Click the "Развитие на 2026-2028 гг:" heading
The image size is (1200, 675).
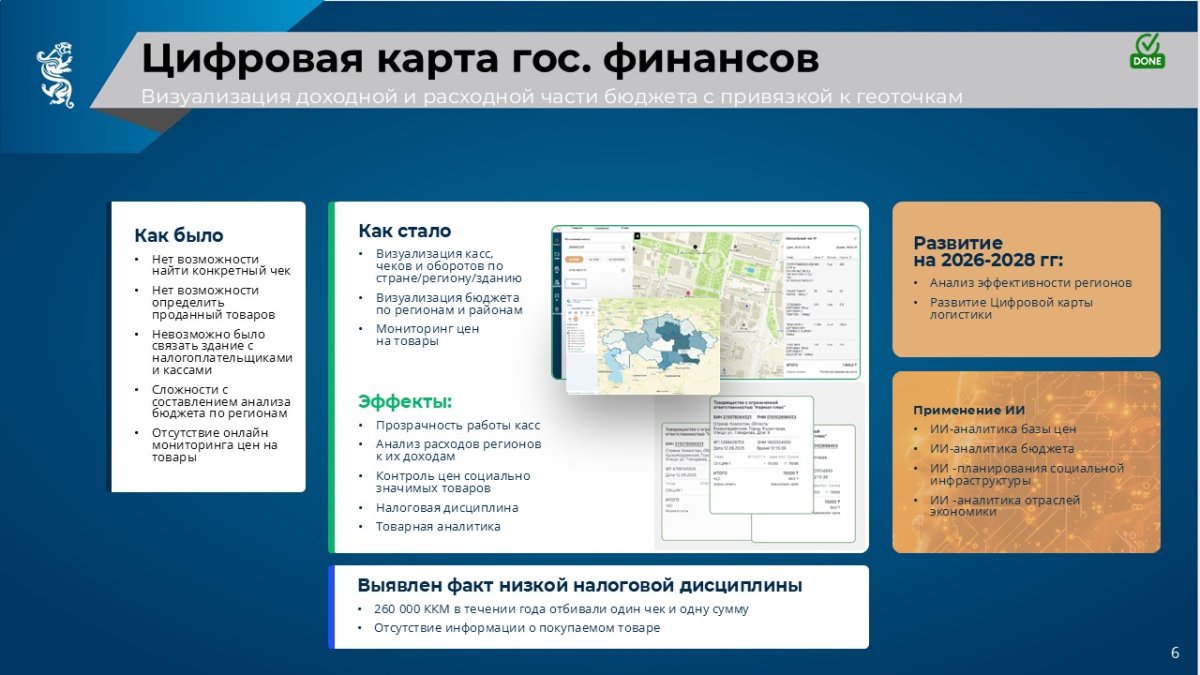pos(988,252)
